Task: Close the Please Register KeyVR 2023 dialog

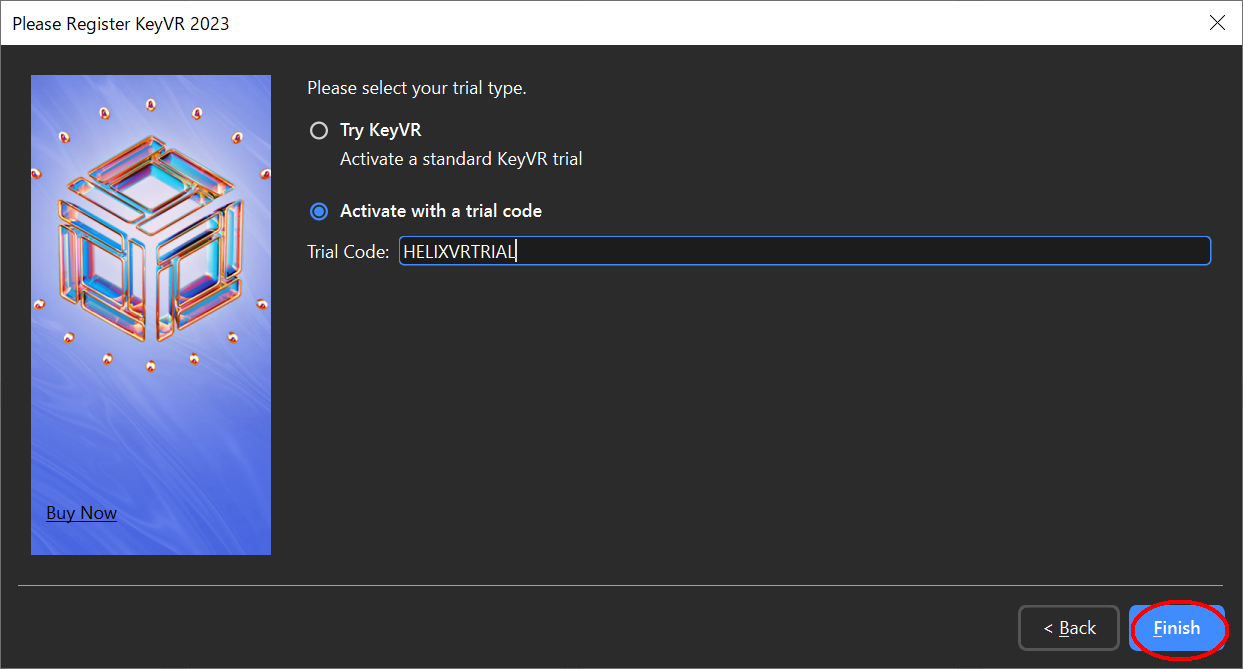Action: click(1217, 23)
